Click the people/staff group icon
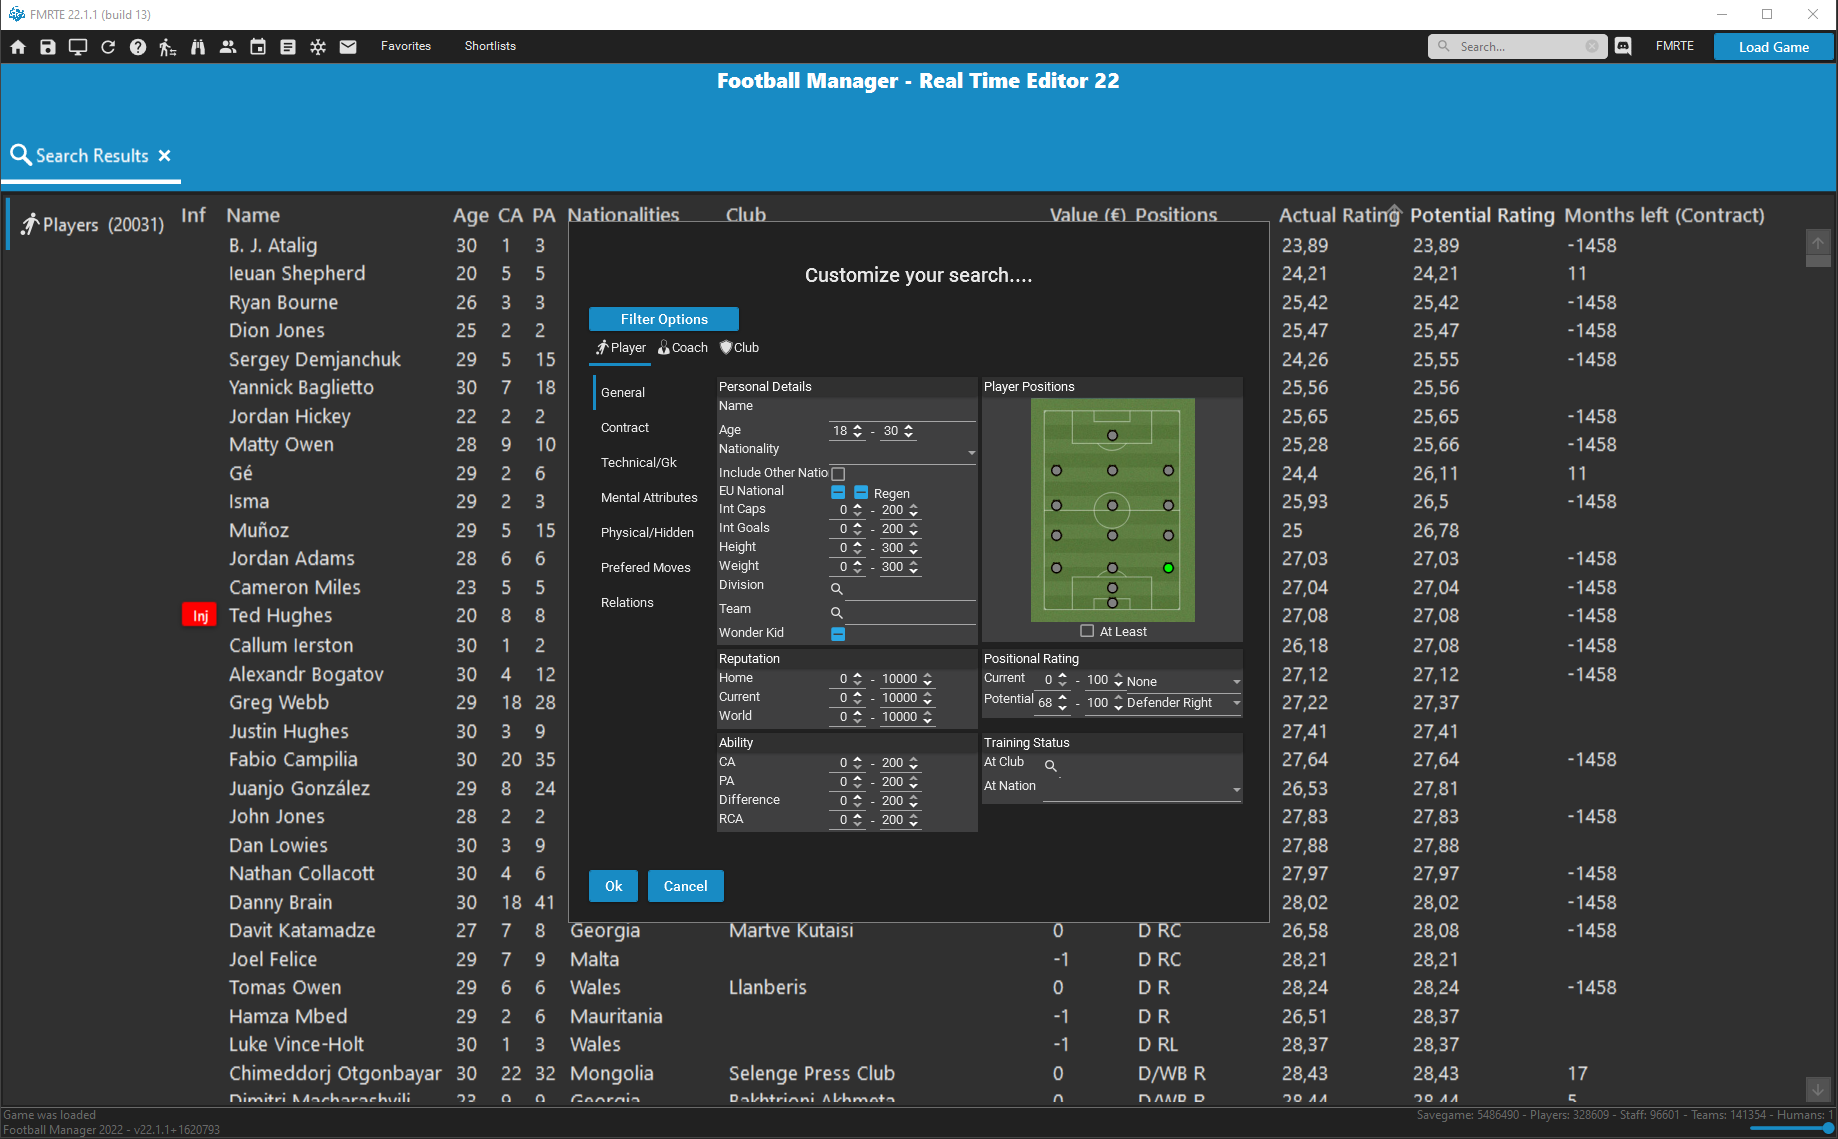Screen dimensions: 1838x1139 pos(228,47)
